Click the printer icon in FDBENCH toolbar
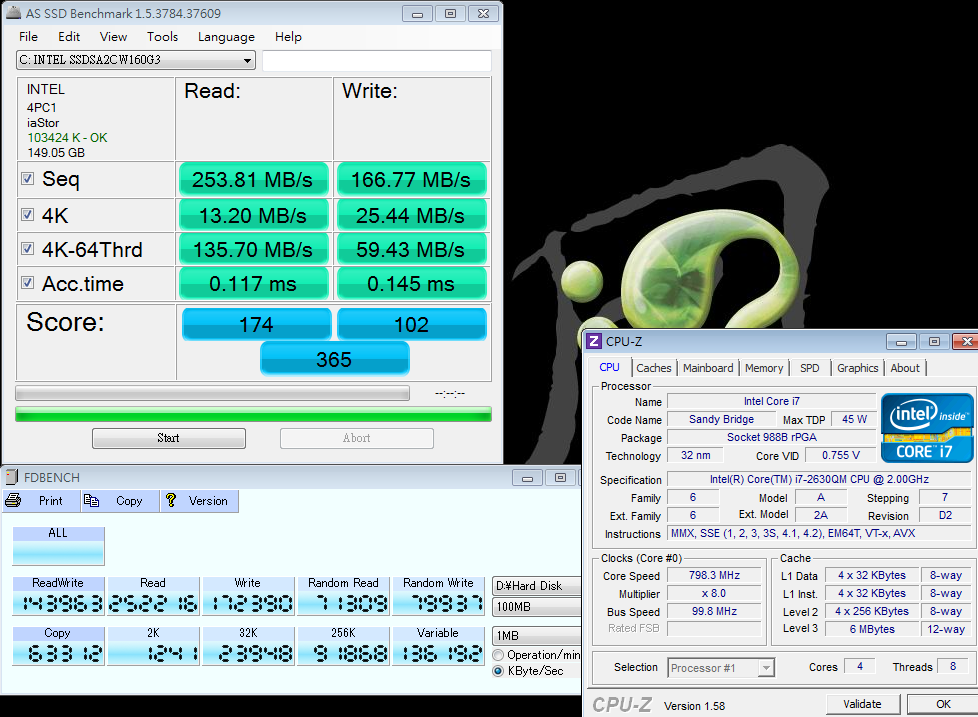 13,500
